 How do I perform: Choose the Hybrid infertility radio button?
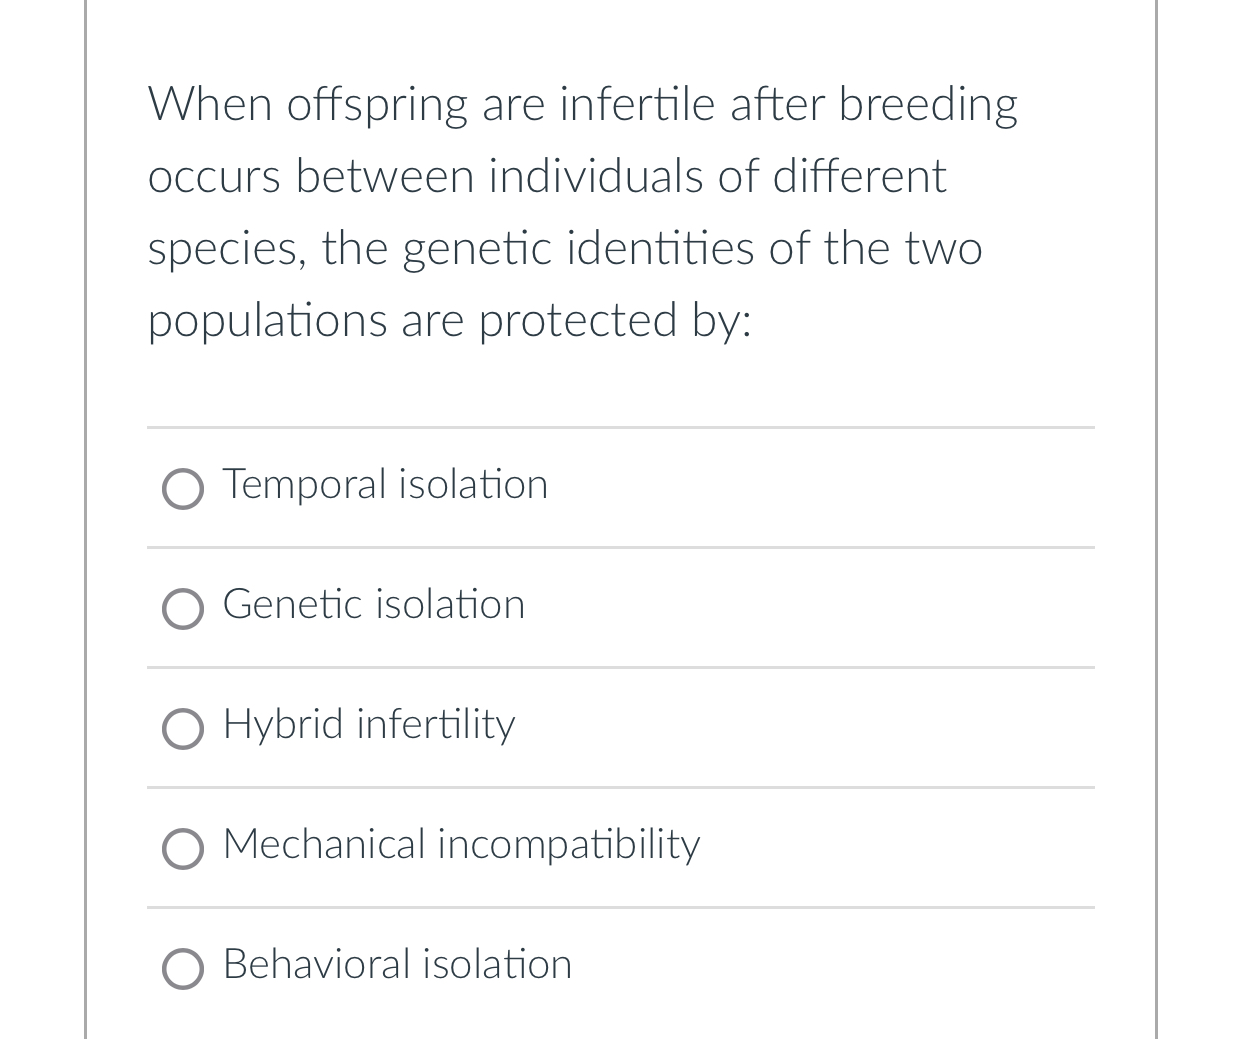tap(183, 729)
